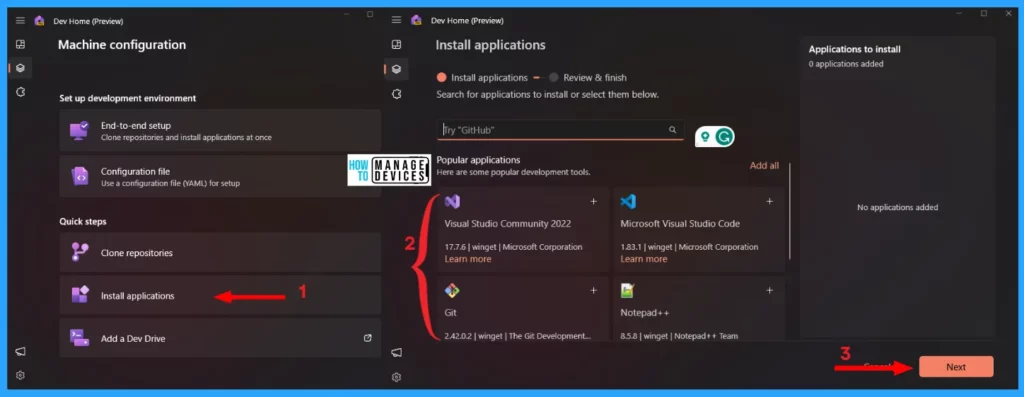Click the Grammarly lightbulb suggestion icon
This screenshot has width=1024, height=397.
click(x=705, y=136)
